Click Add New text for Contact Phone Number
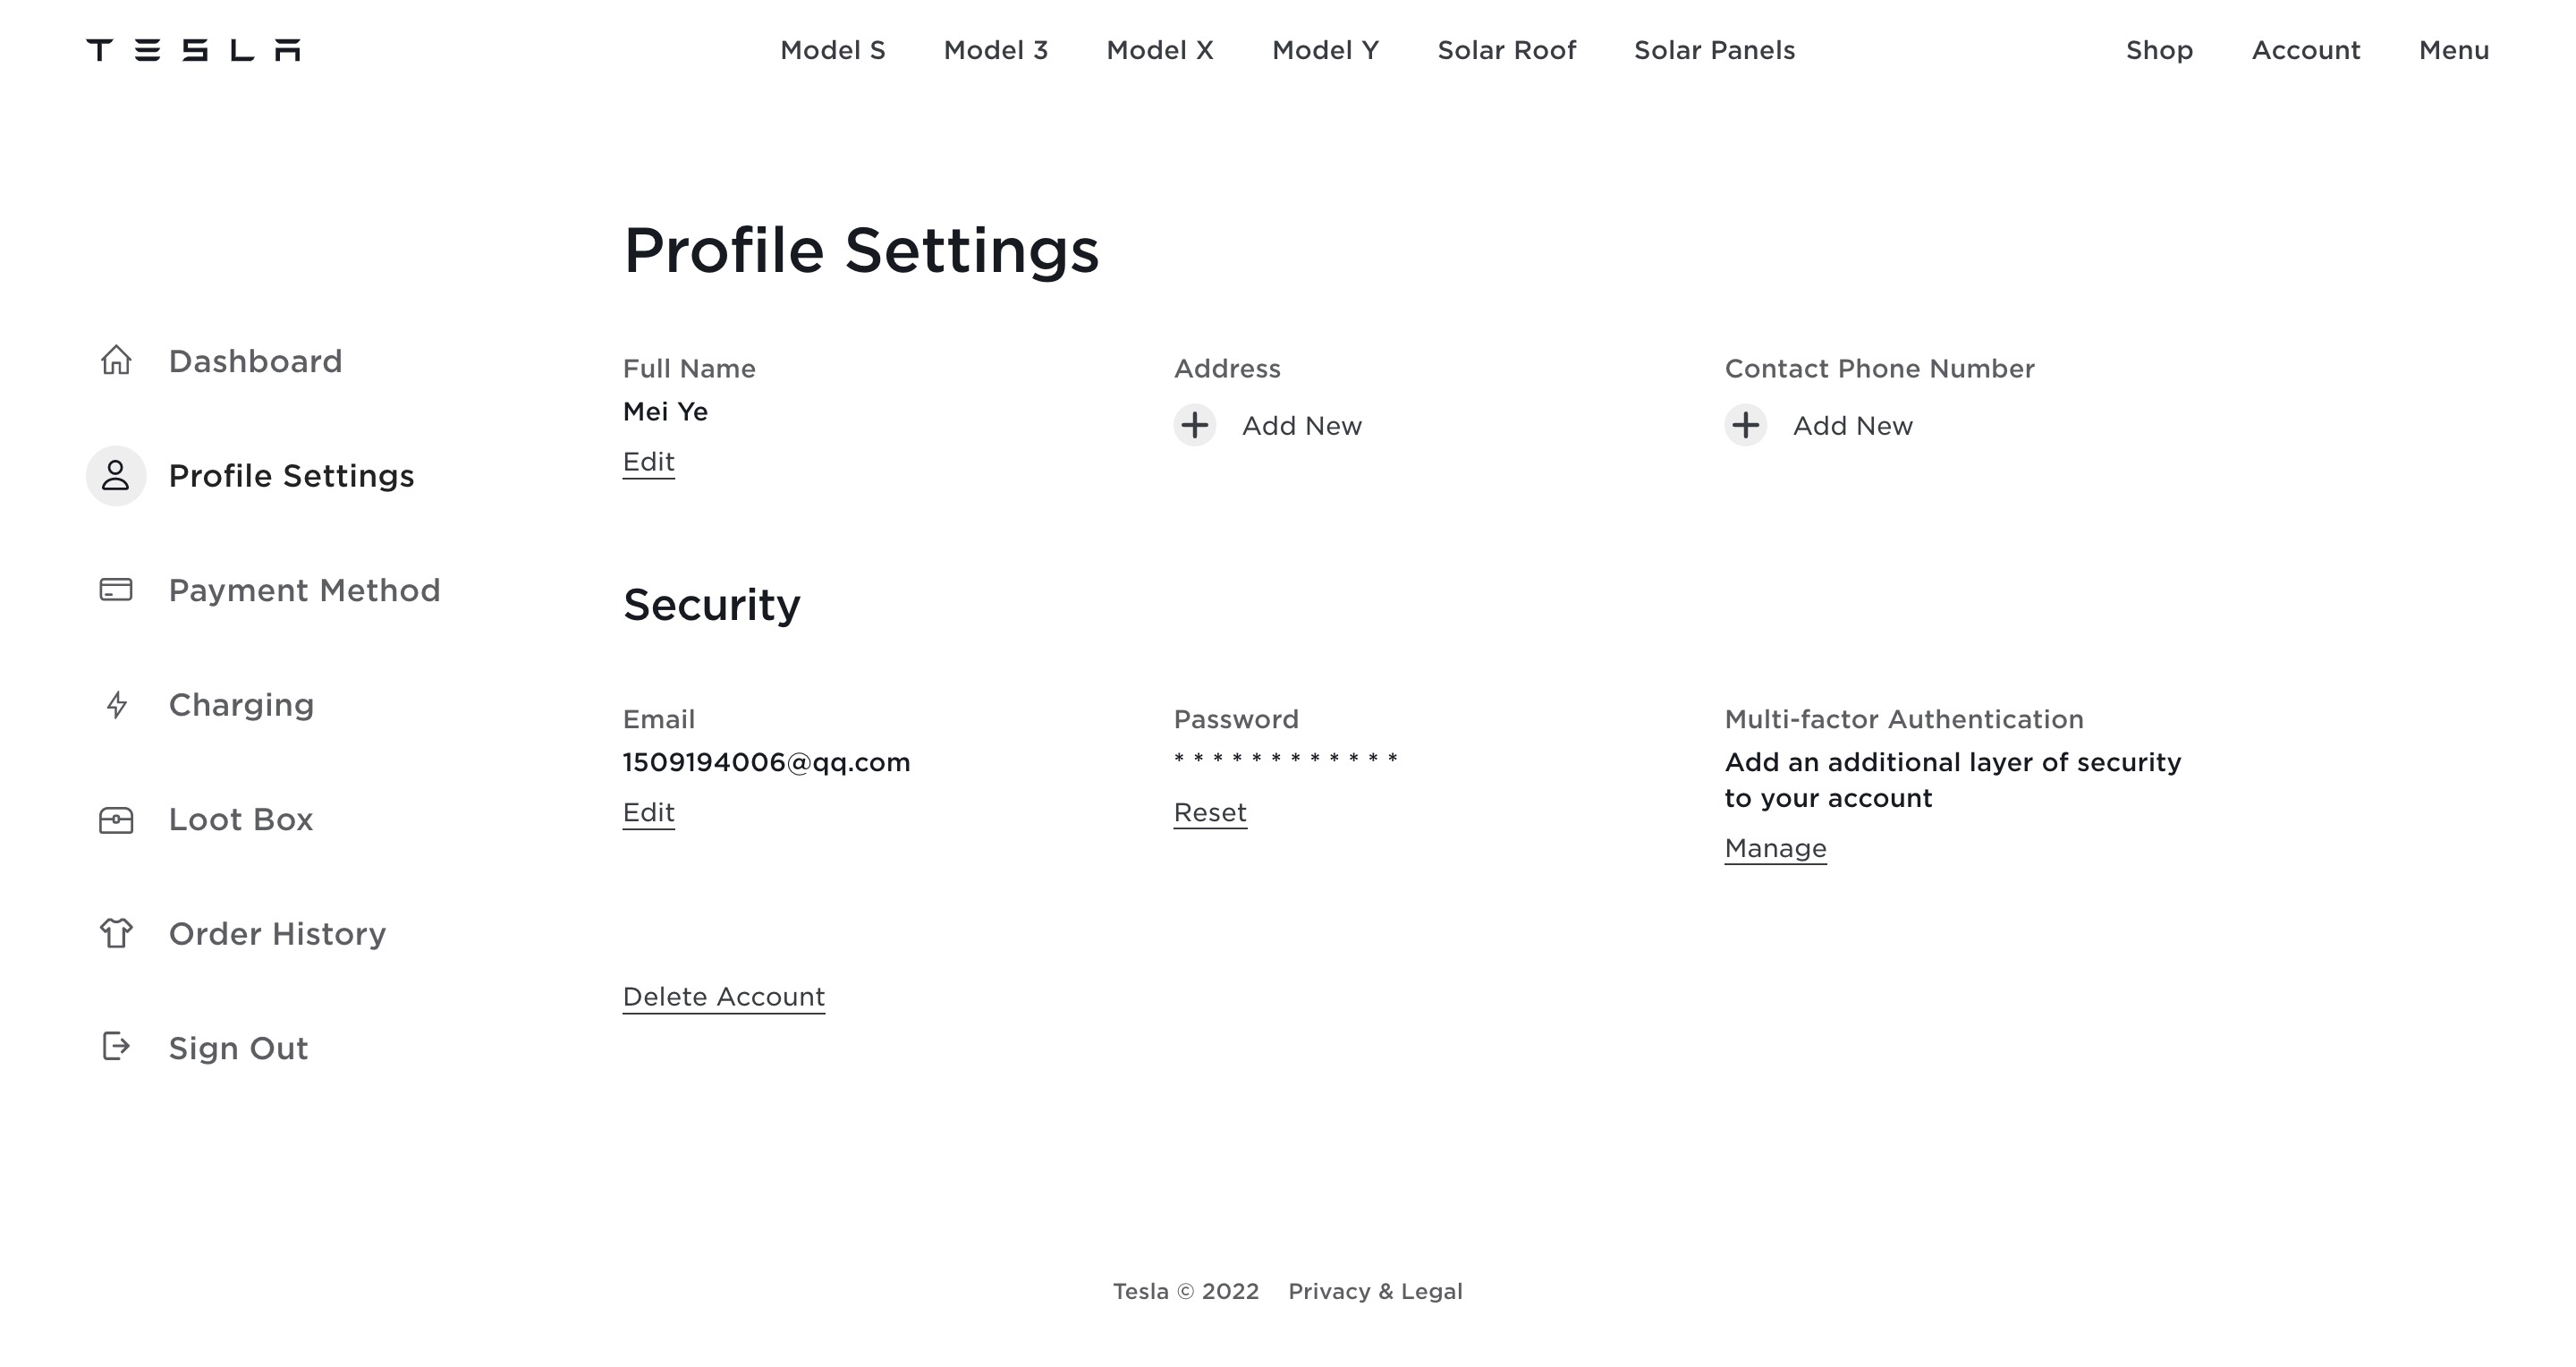2576x1367 pixels. tap(1853, 426)
